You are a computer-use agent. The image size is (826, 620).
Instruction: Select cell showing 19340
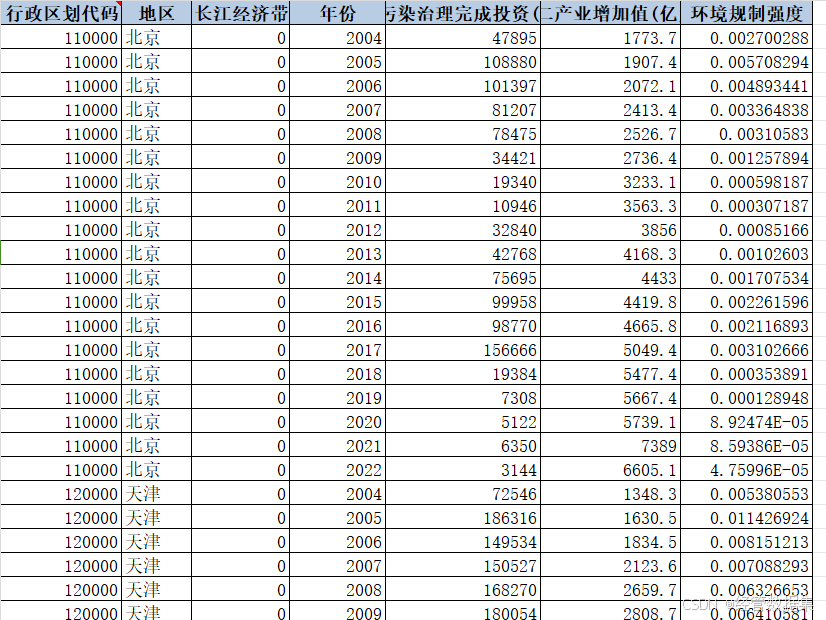click(x=463, y=182)
